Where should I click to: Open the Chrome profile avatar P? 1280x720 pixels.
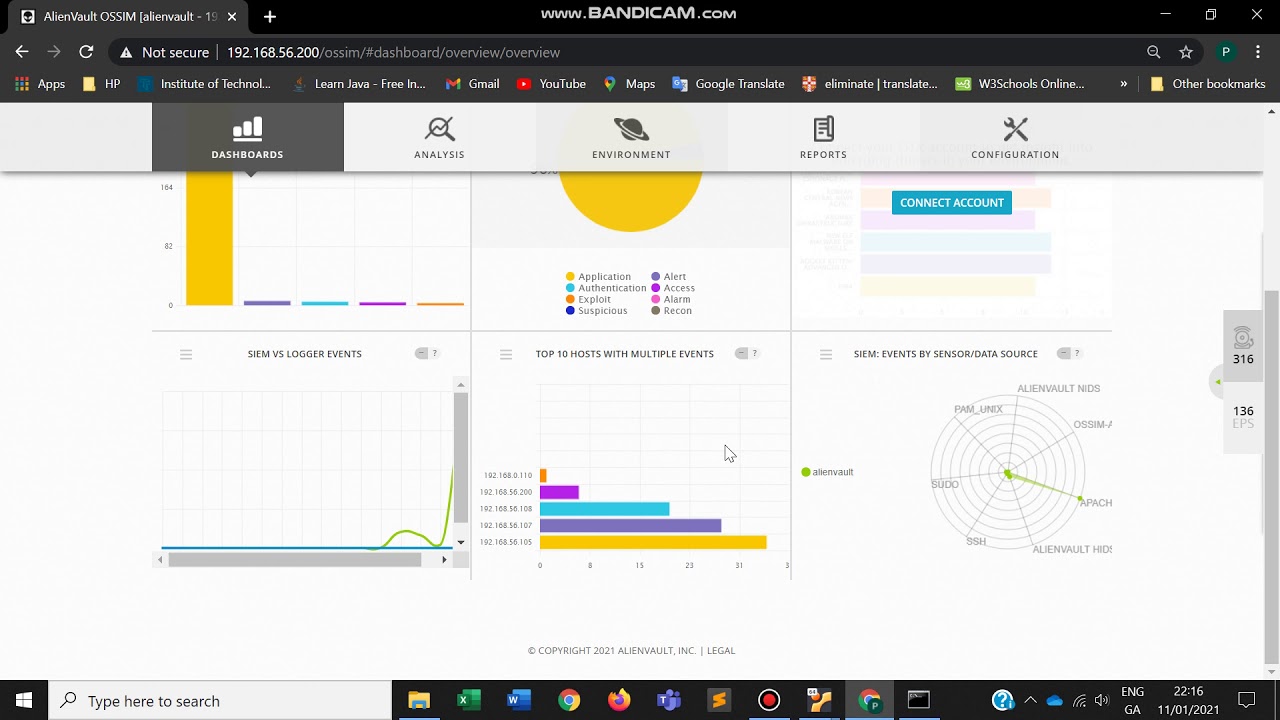point(1225,52)
